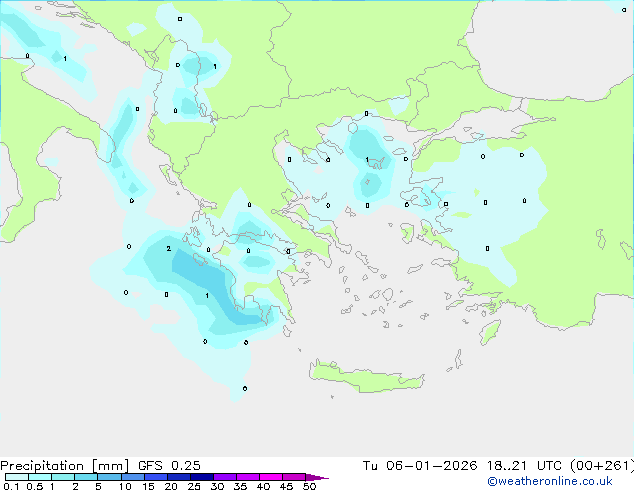634x490 pixels.
Task: Click the 35–40 mm legend color swatch
Action: 248,477
